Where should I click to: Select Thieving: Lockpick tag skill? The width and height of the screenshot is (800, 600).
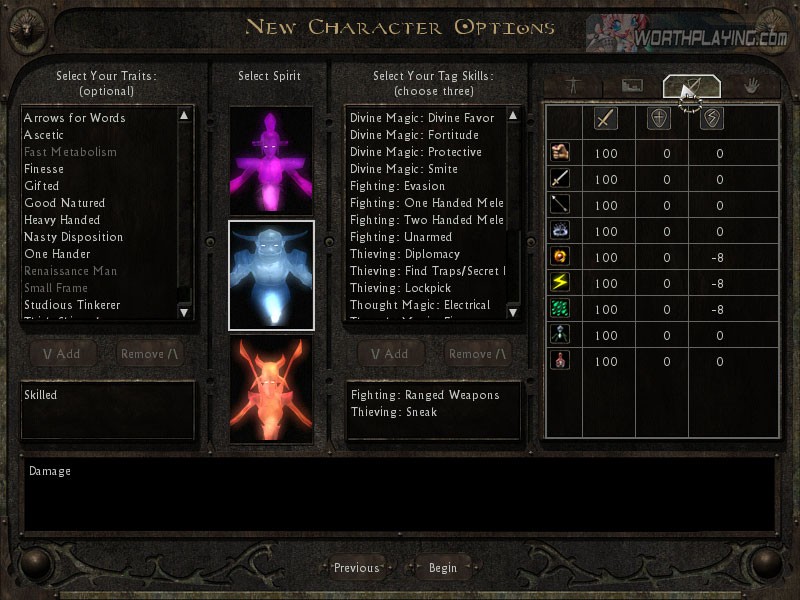(x=401, y=288)
